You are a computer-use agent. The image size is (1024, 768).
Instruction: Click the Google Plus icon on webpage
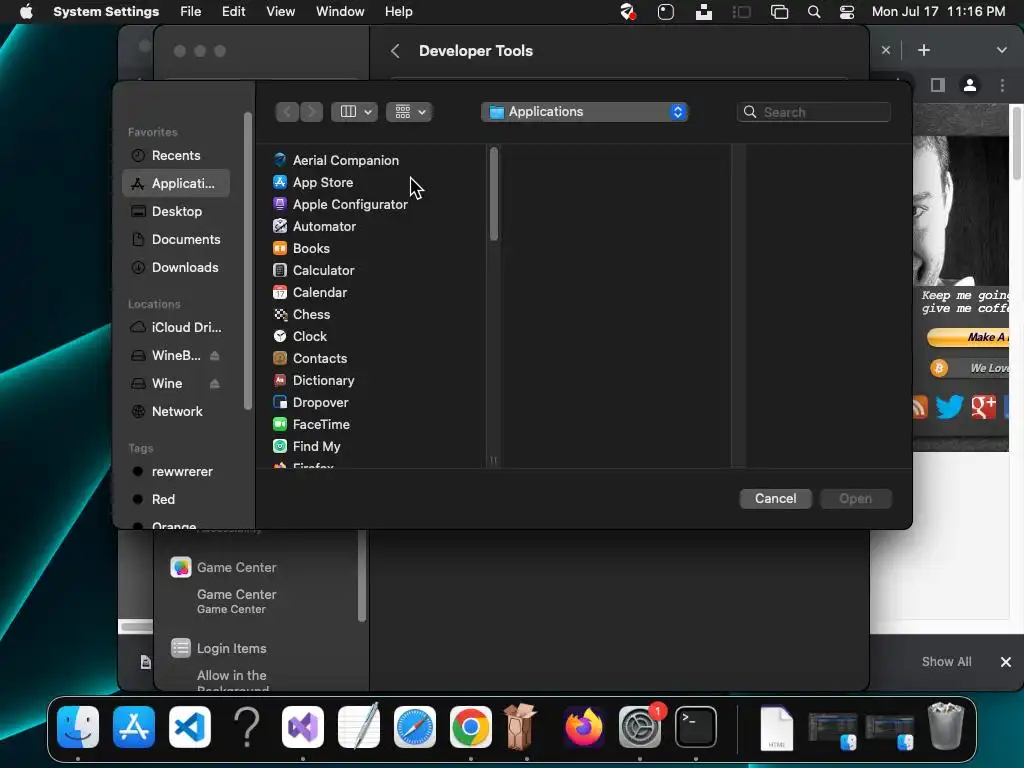tap(984, 406)
